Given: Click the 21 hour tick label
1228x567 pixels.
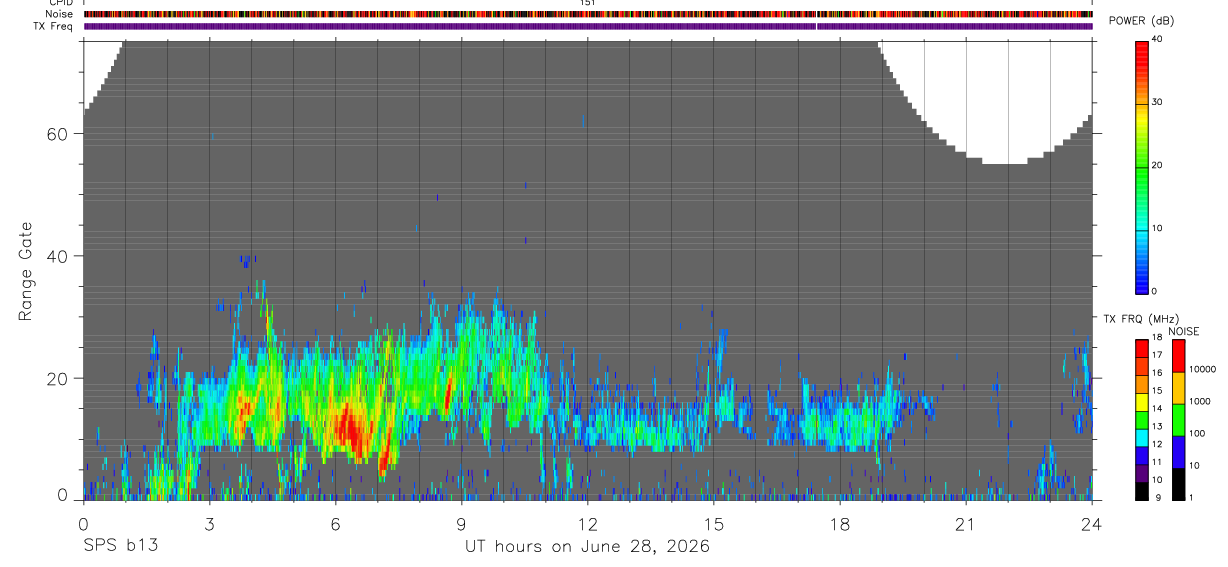Looking at the screenshot, I should [966, 523].
